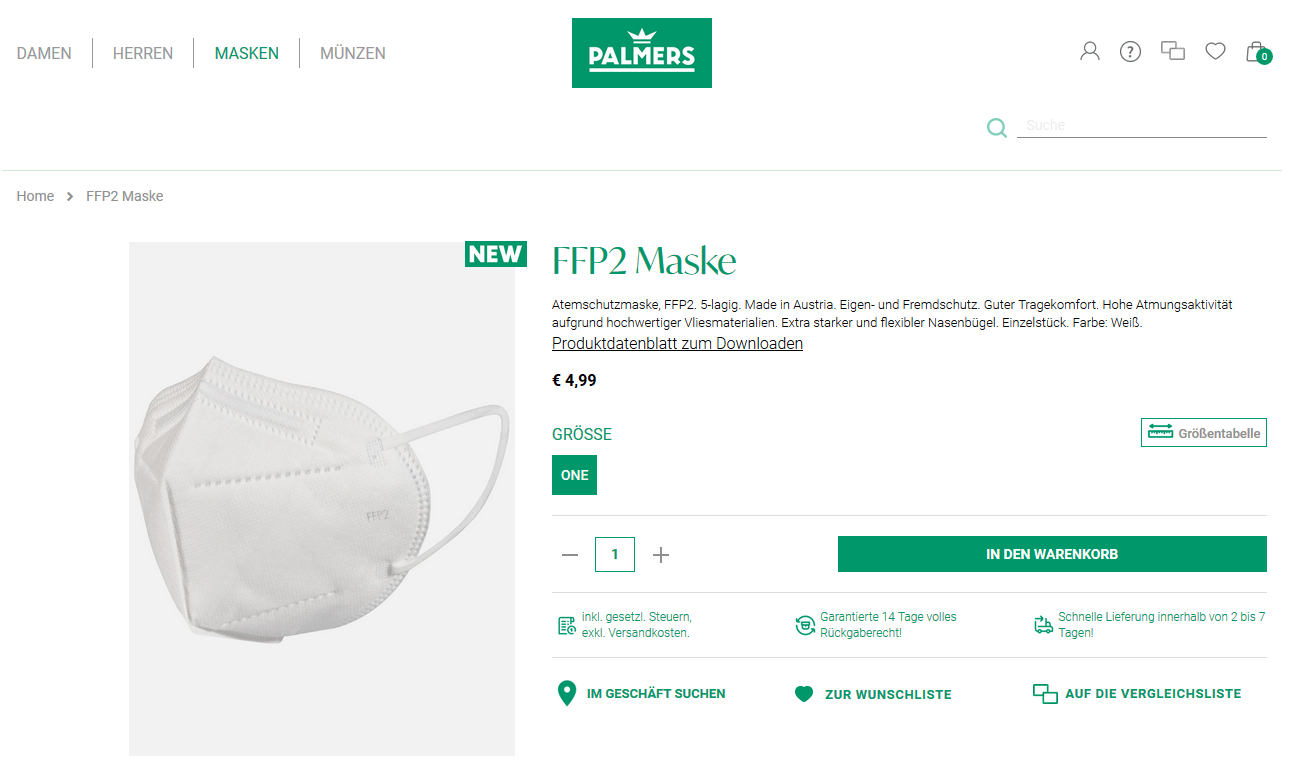
Task: Open the Größentabelle size chart
Action: coord(1204,432)
